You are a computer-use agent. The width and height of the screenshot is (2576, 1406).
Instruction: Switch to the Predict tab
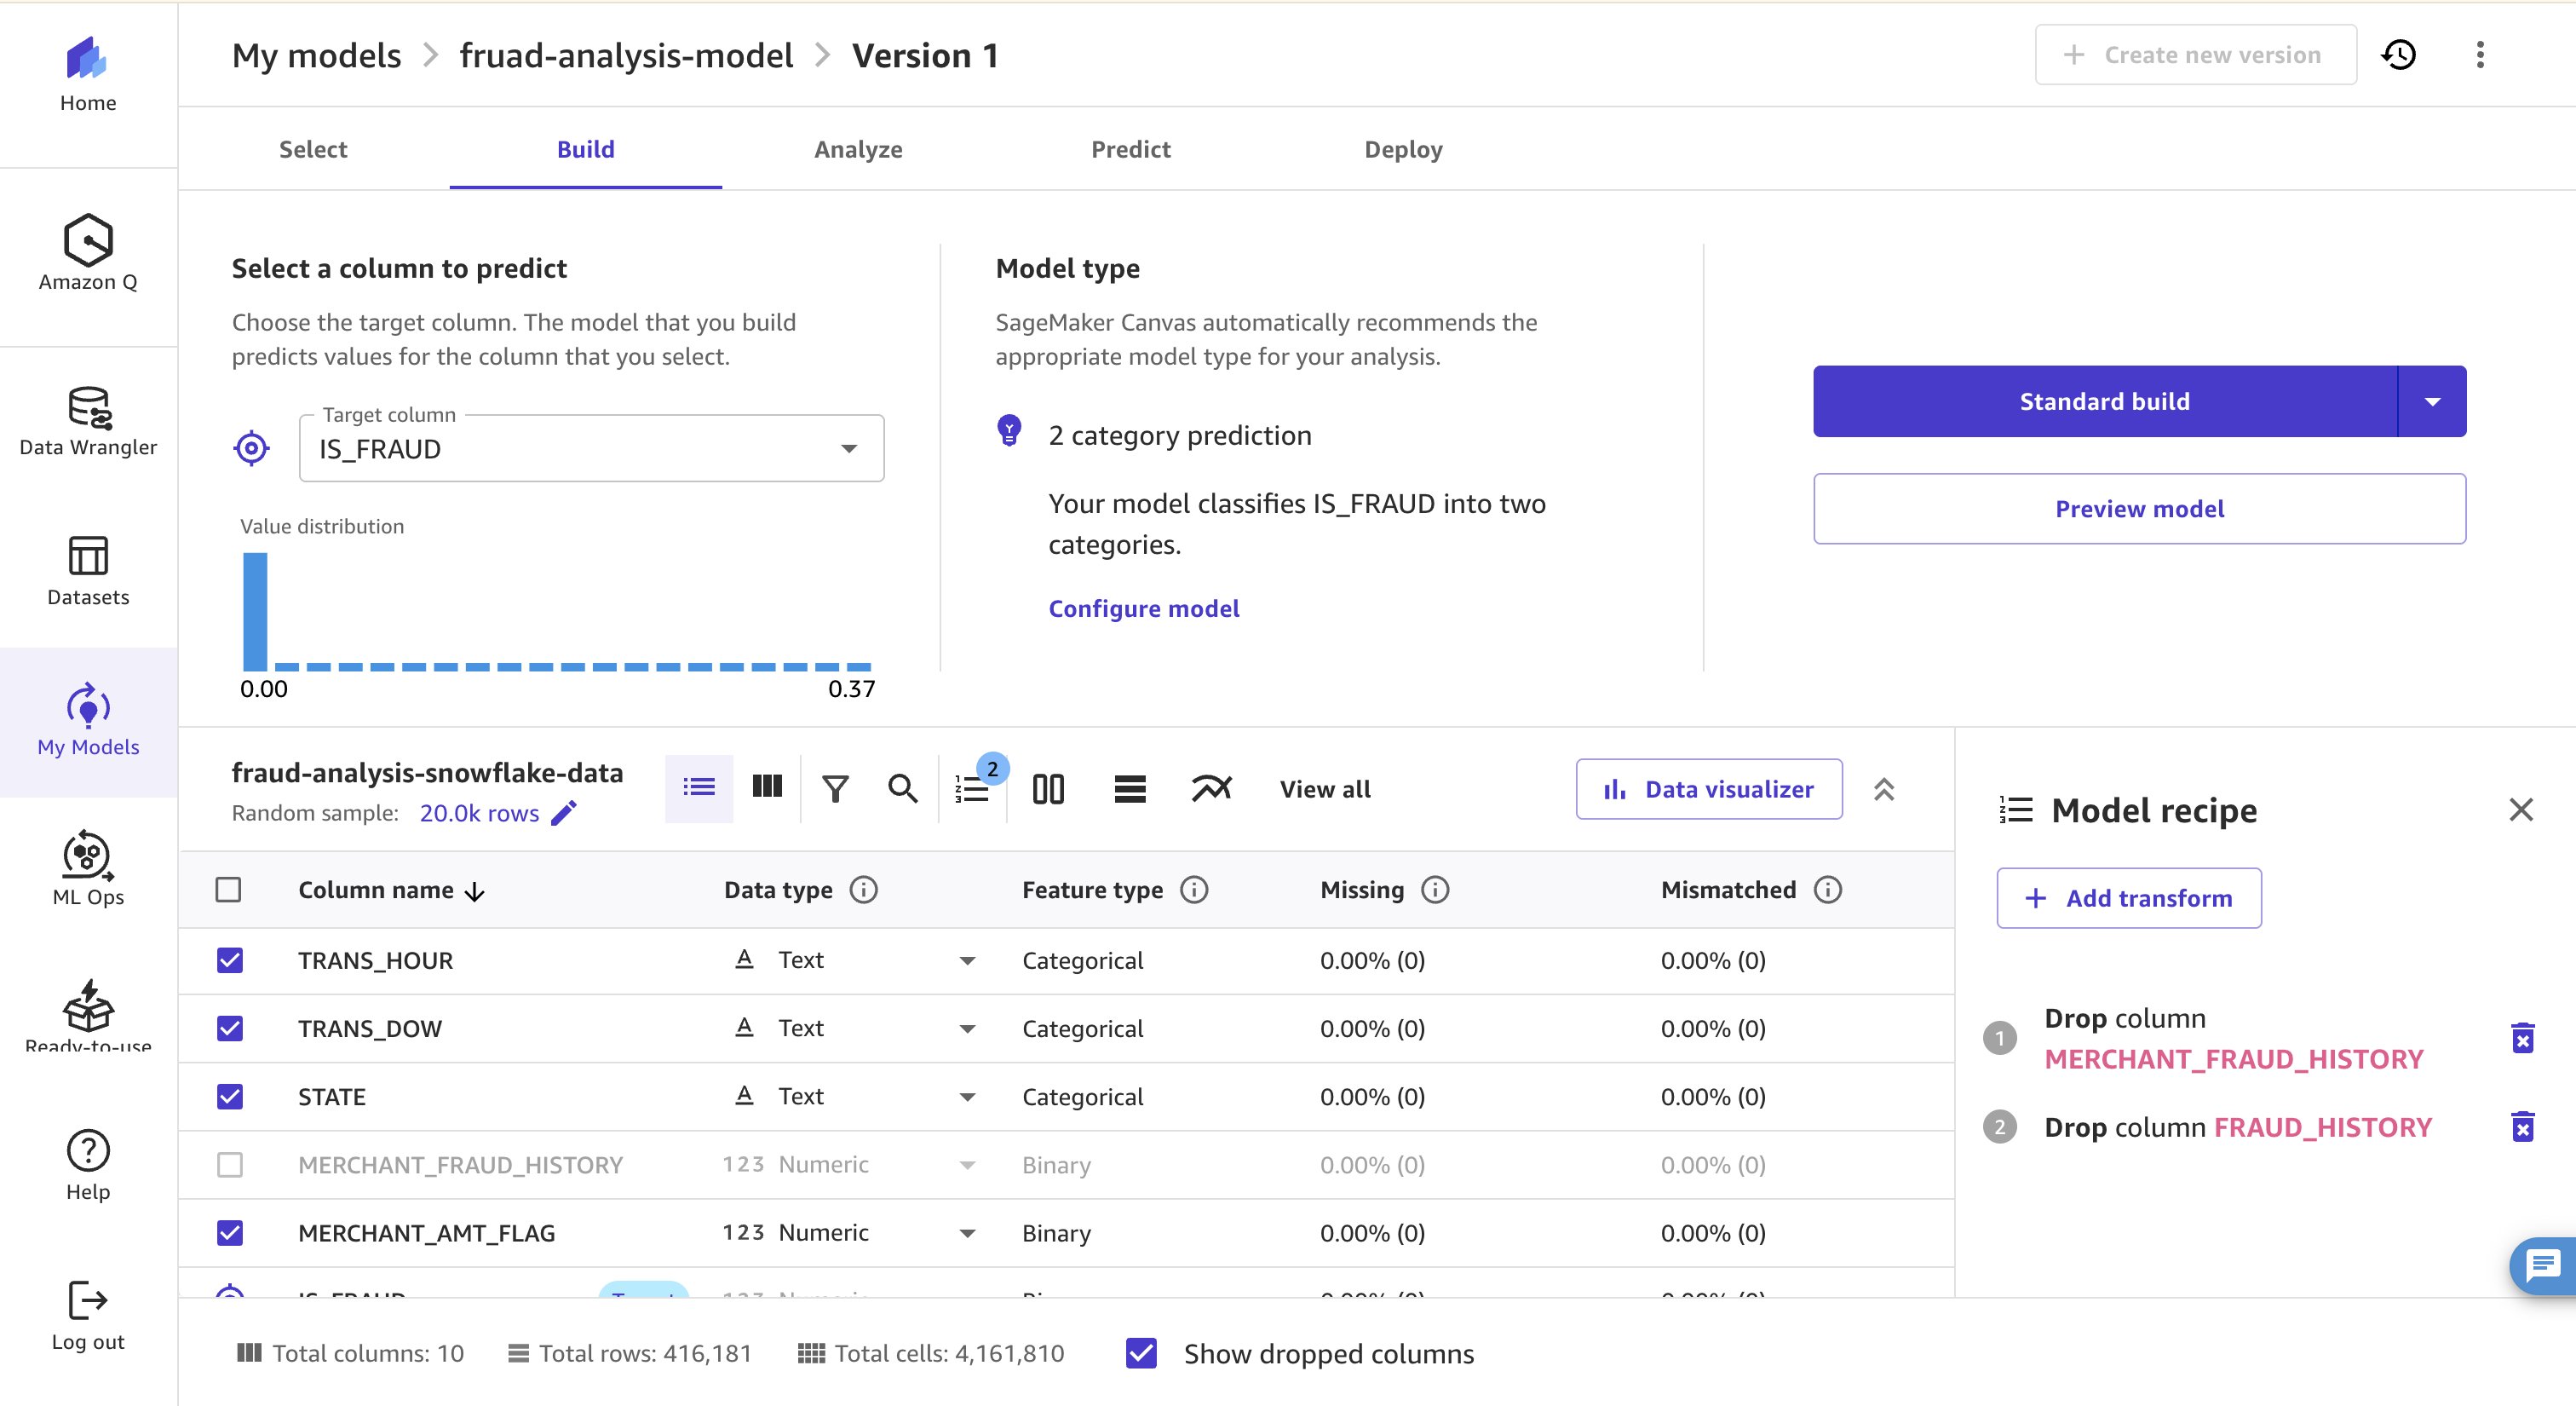click(x=1131, y=149)
